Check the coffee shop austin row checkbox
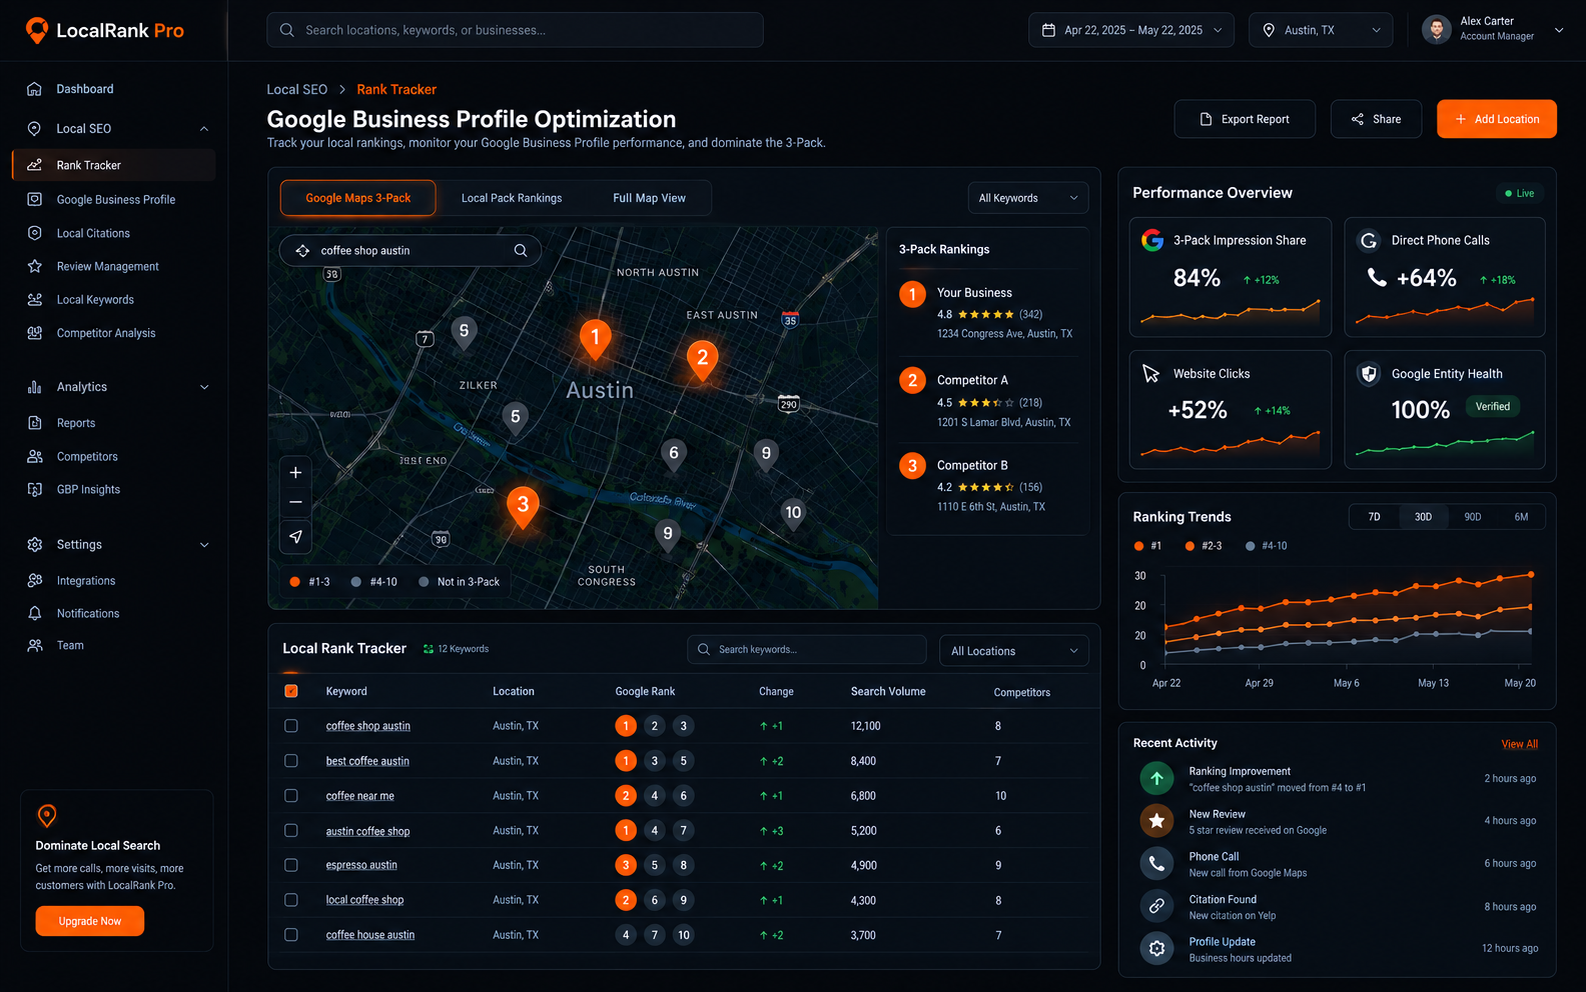 291,726
